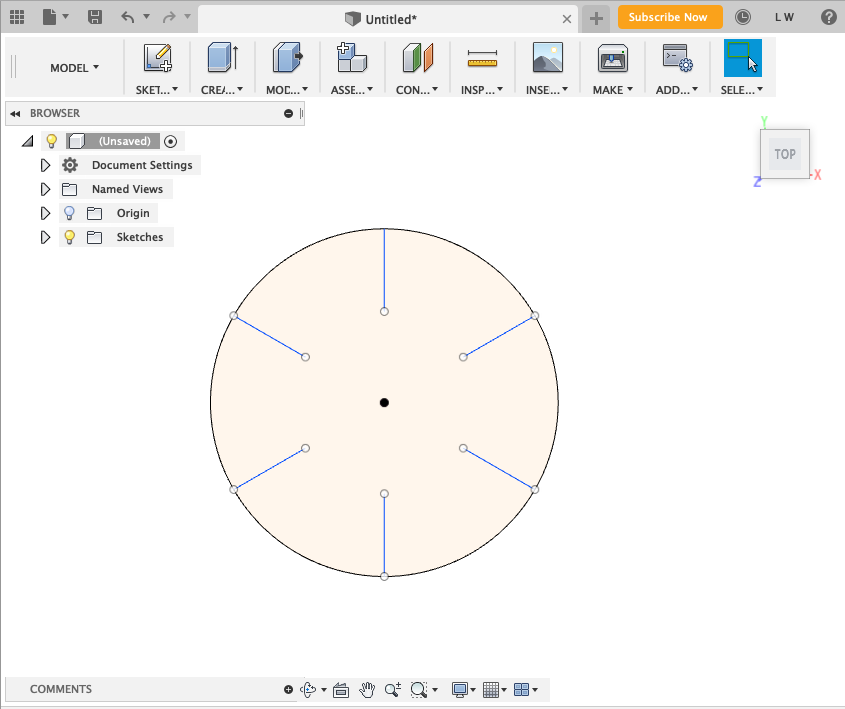Redo the last undone action
This screenshot has height=709, width=845.
coord(169,17)
